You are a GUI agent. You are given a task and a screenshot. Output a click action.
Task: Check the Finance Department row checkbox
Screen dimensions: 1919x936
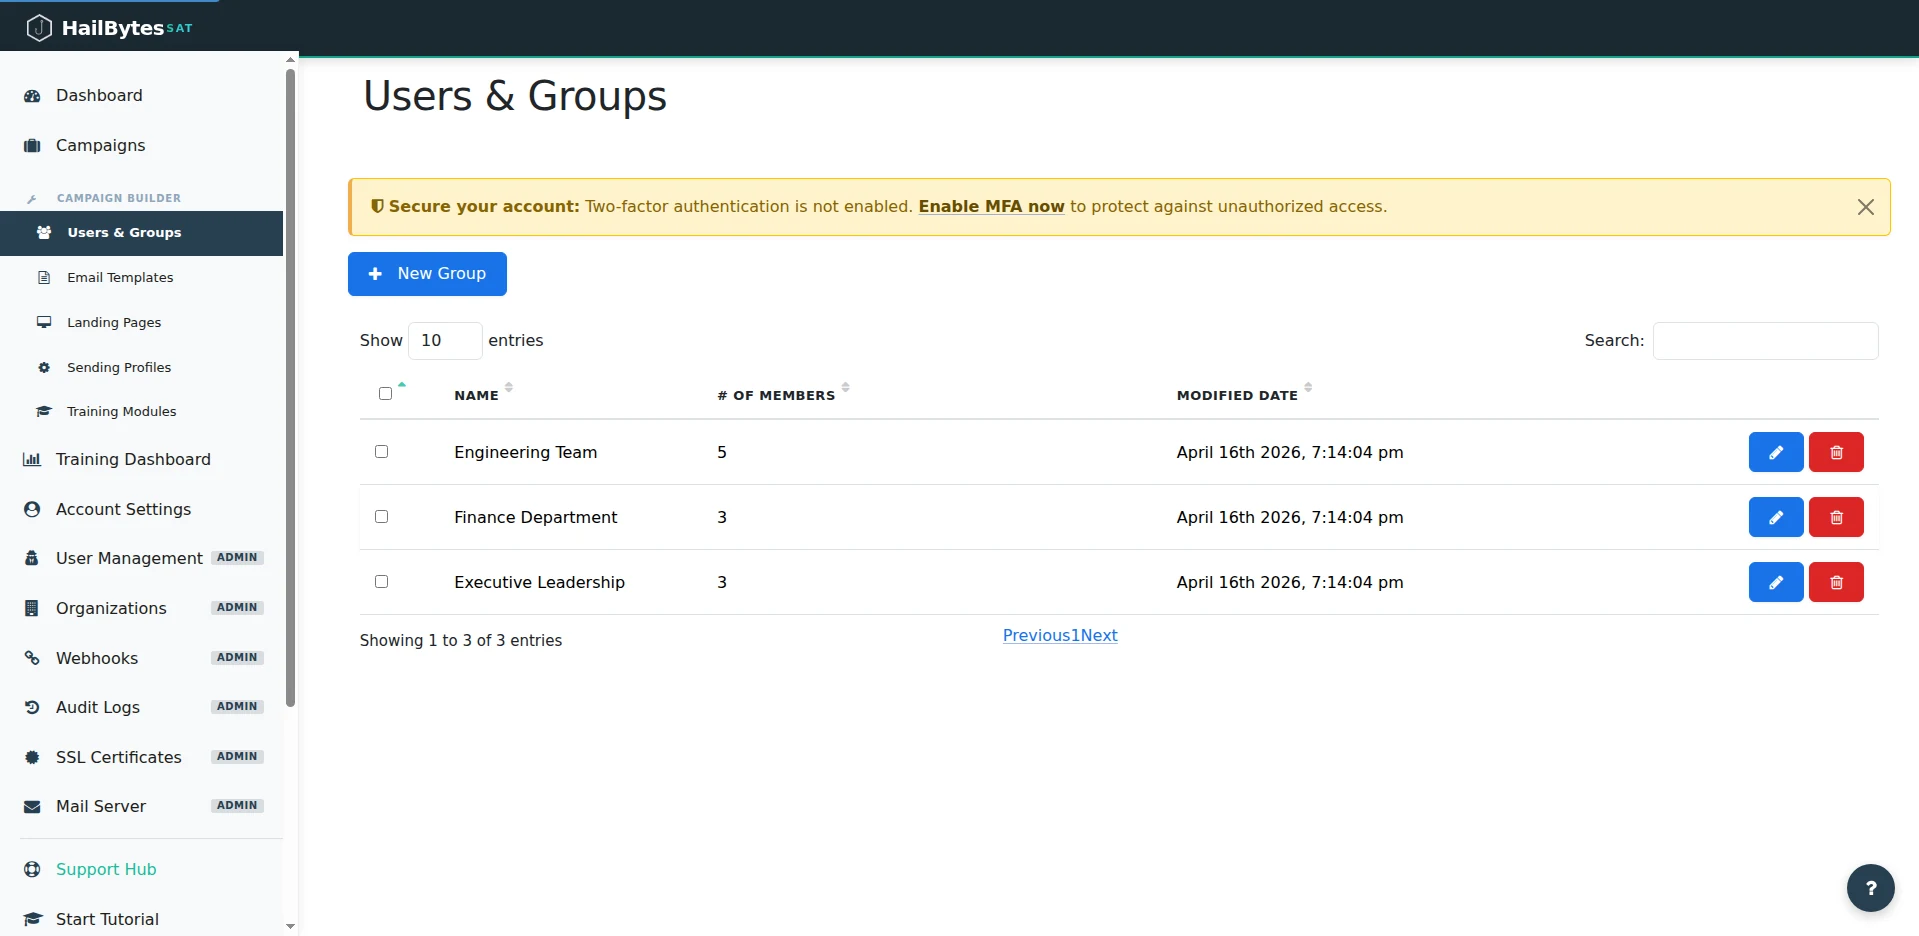381,516
